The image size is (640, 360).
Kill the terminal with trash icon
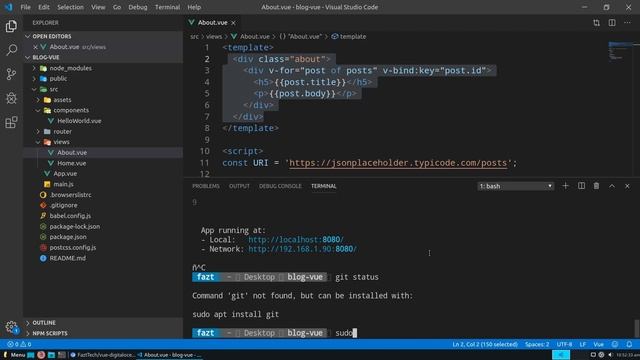(x=596, y=186)
